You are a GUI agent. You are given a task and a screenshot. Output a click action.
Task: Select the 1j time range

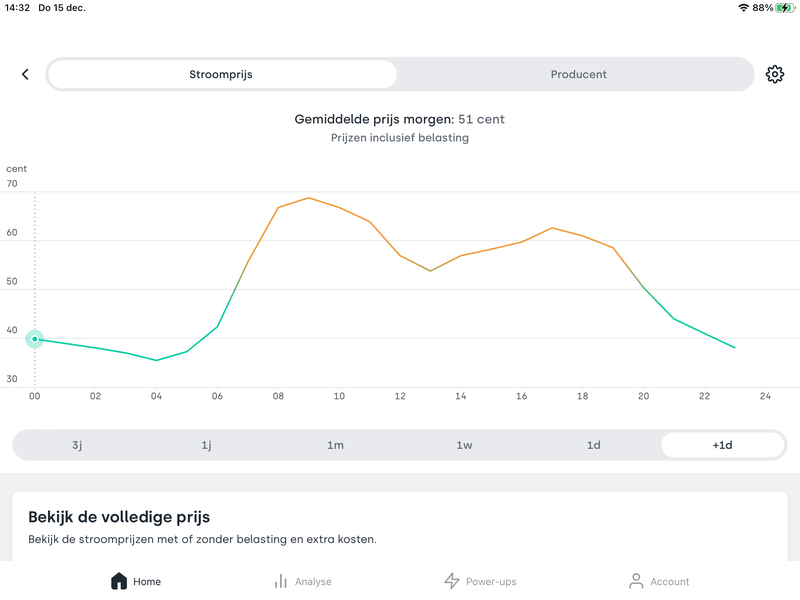tap(206, 445)
